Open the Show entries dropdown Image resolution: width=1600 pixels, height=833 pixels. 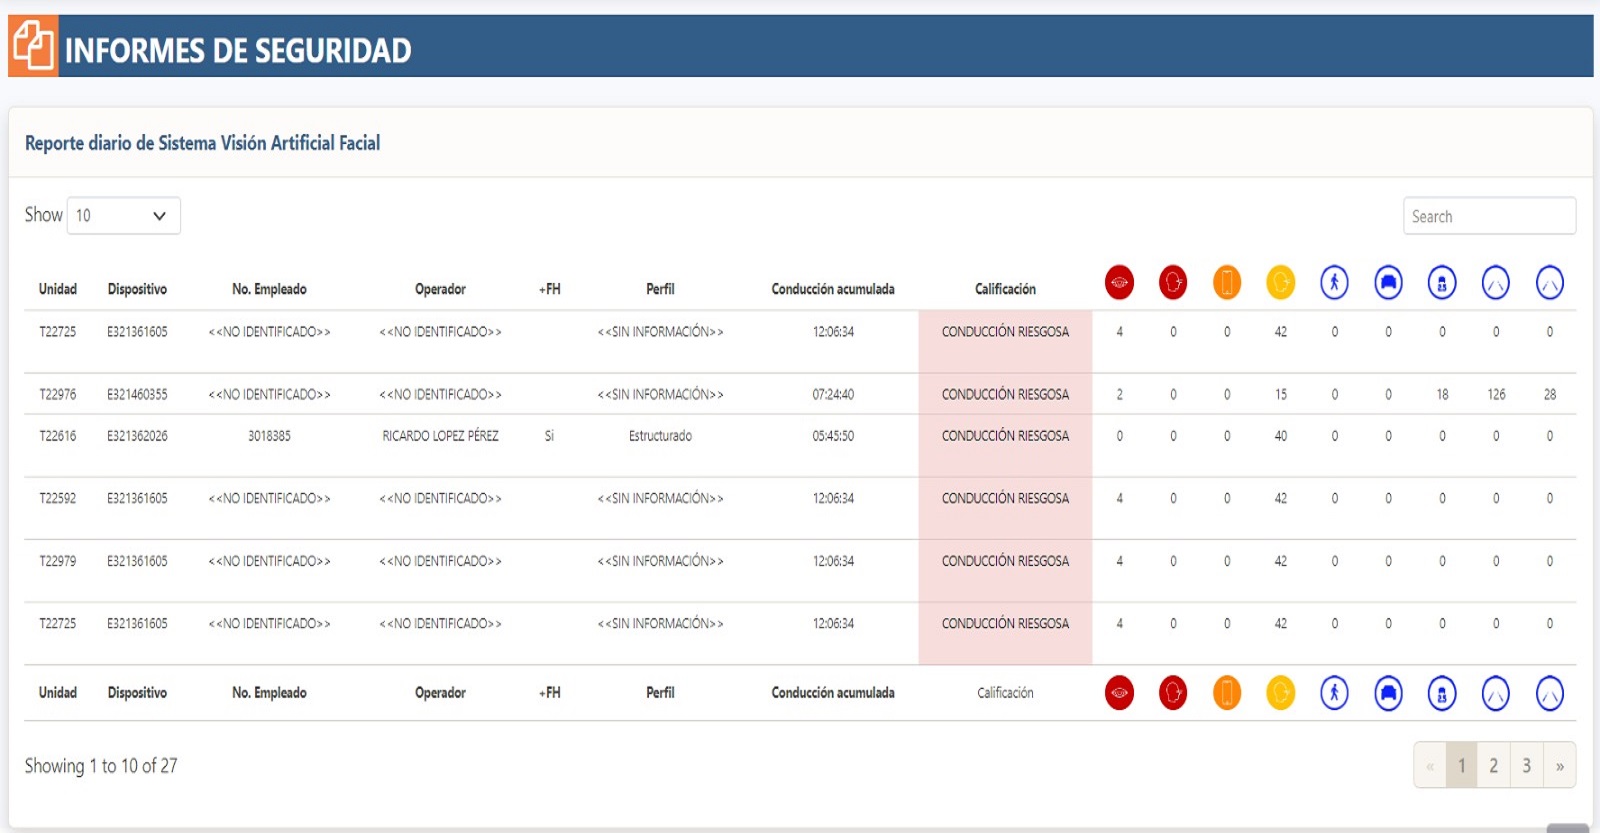[x=123, y=216]
